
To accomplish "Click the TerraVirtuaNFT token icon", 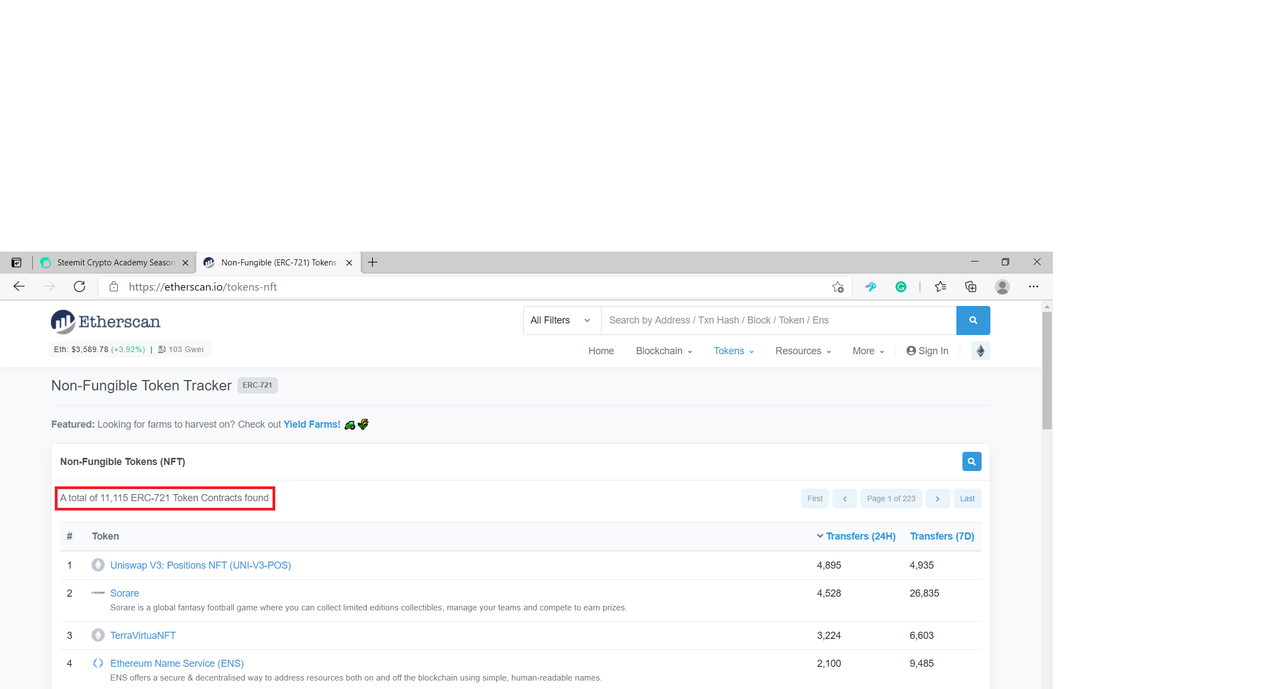I will (98, 635).
